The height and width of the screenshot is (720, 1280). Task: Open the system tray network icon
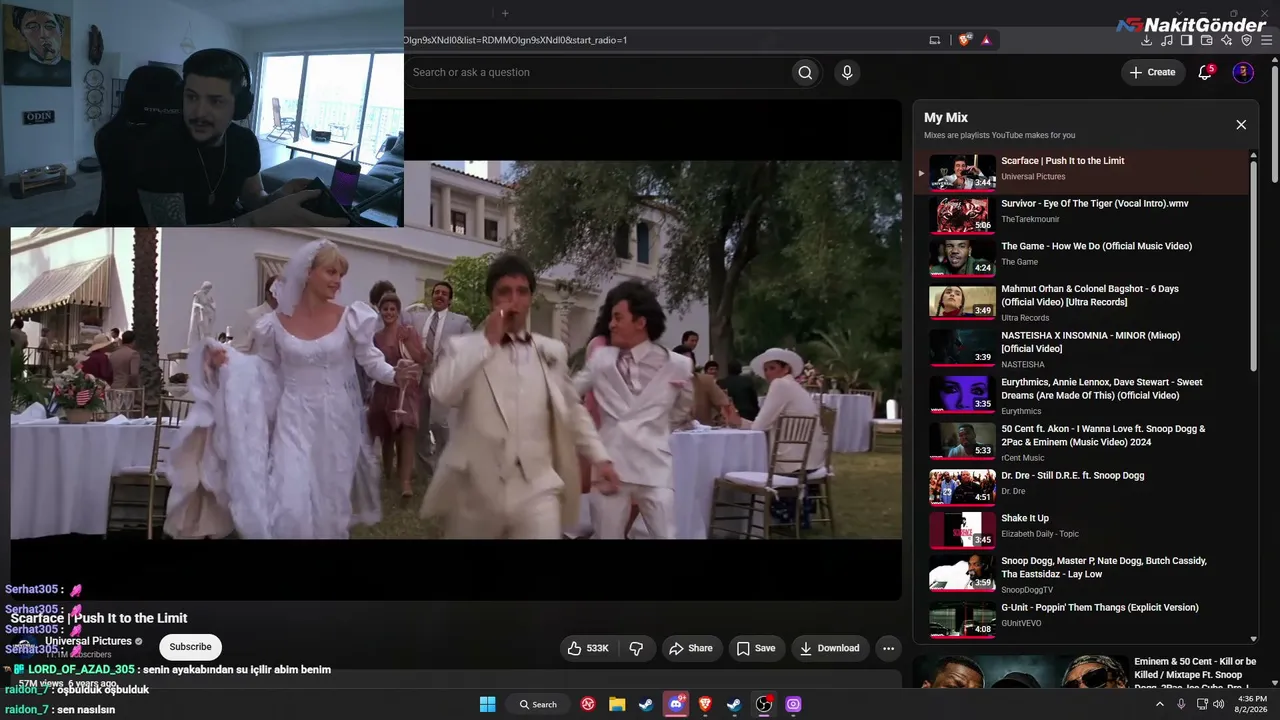coord(1201,704)
